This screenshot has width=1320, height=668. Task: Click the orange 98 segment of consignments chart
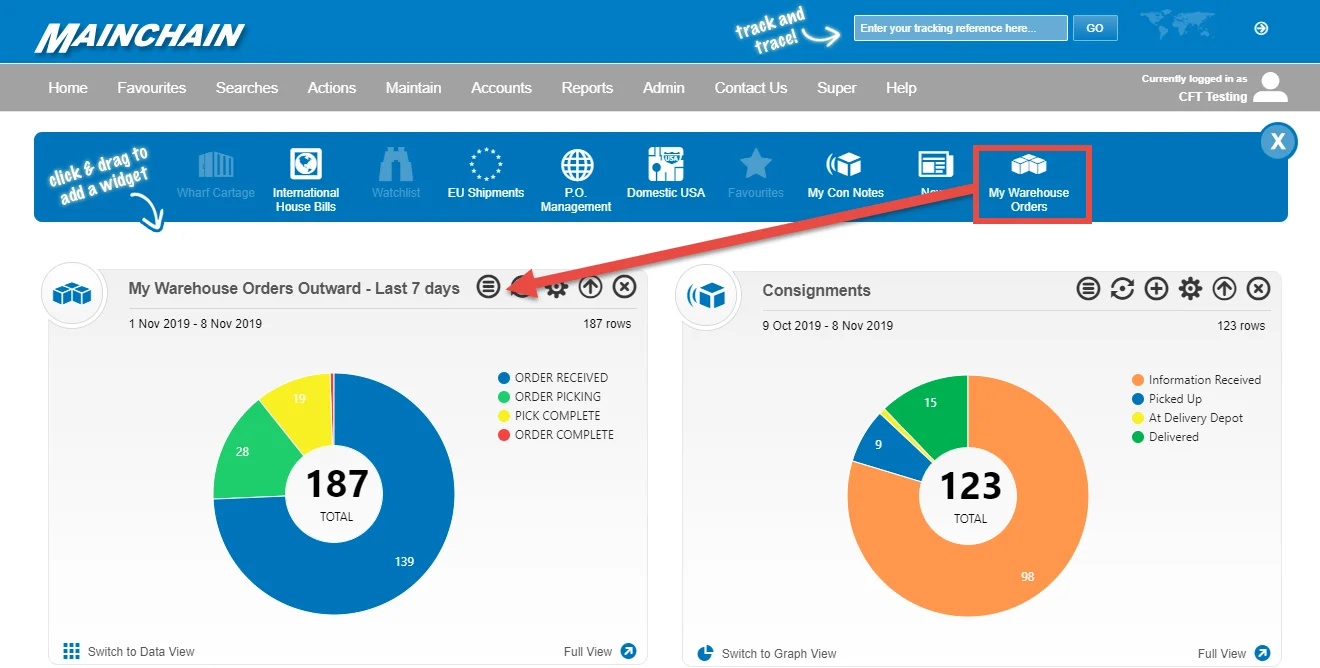pyautogui.click(x=1027, y=577)
